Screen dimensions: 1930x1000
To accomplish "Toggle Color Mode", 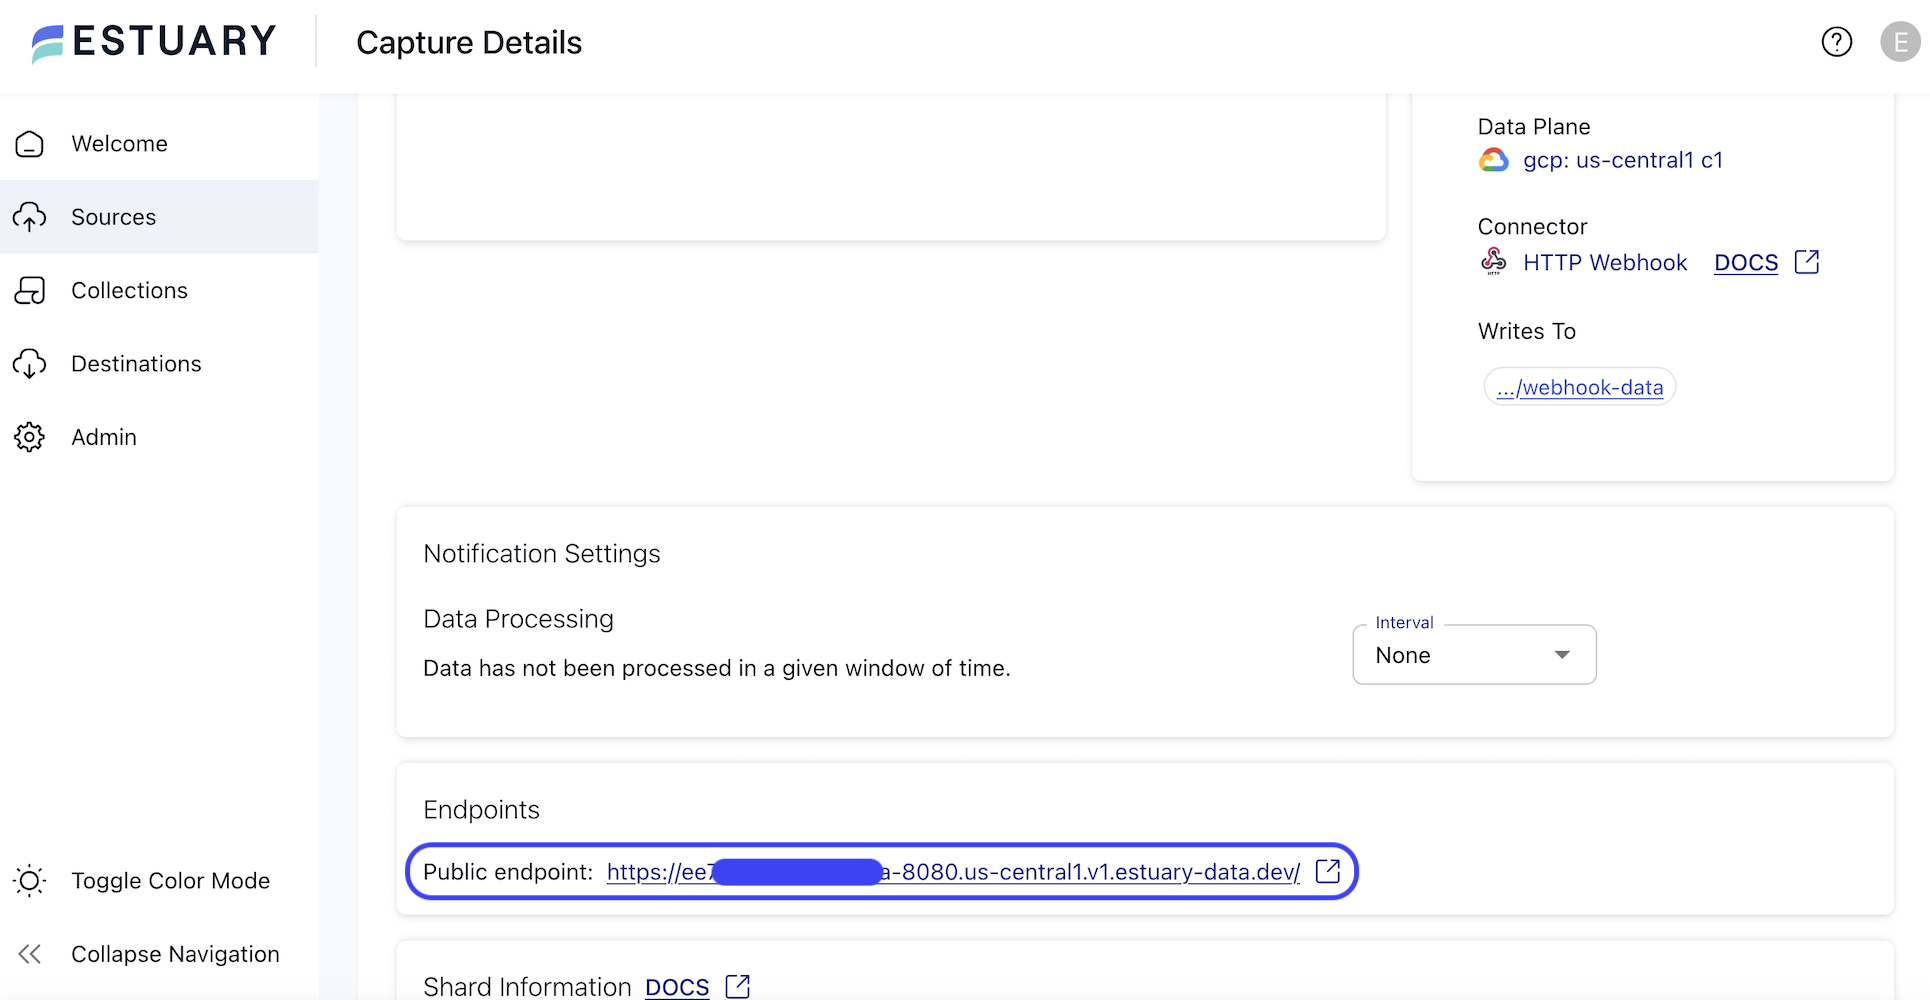I will 170,881.
